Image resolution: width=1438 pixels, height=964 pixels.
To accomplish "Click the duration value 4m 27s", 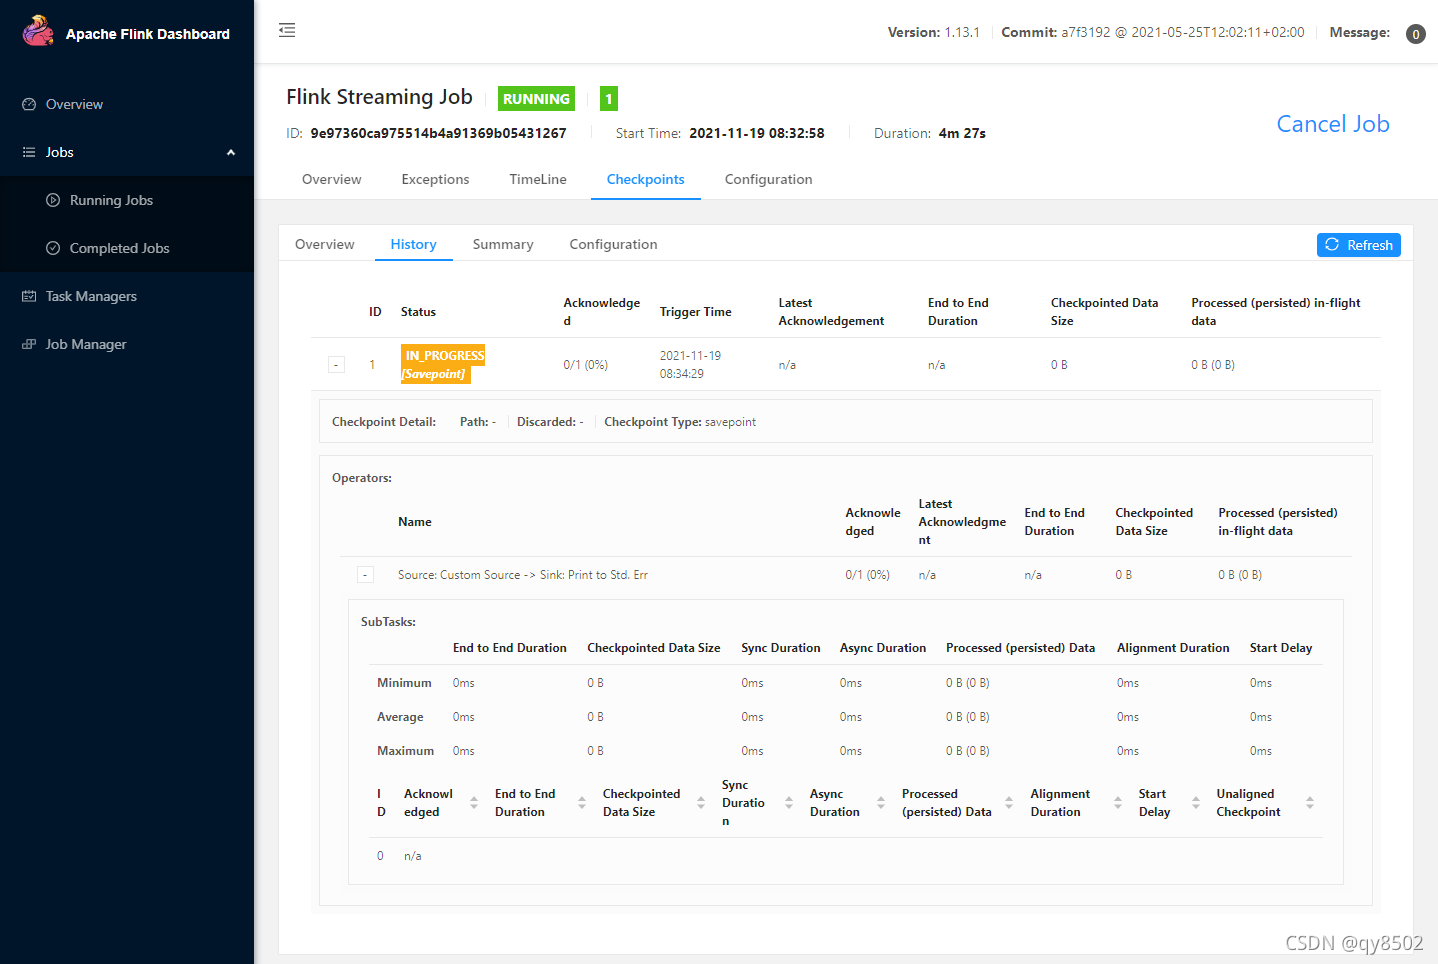I will [x=962, y=133].
